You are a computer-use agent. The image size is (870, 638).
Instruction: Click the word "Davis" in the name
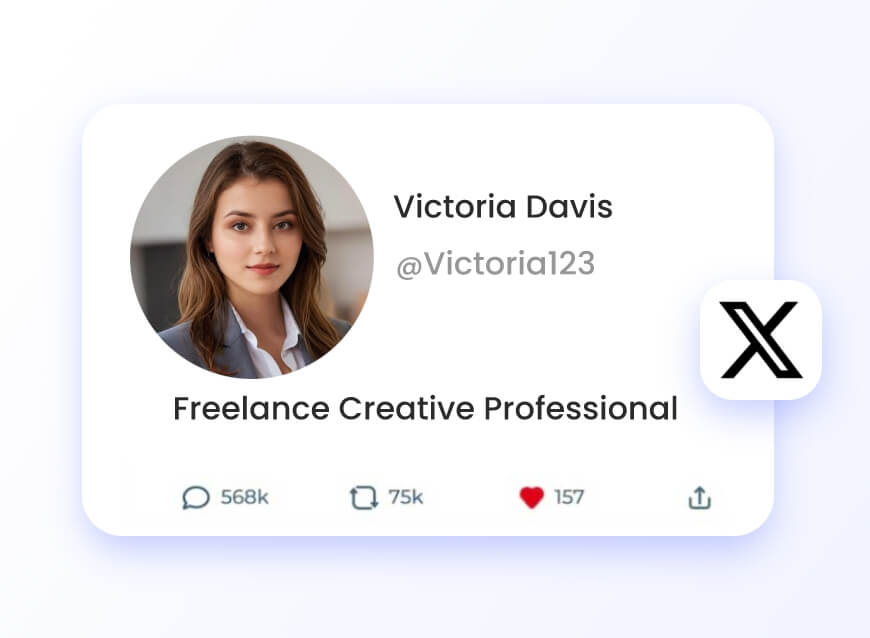pyautogui.click(x=569, y=207)
